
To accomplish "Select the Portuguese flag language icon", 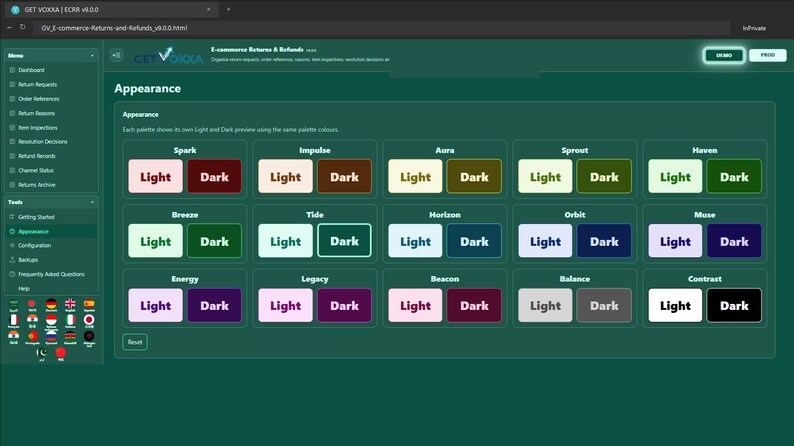I will tap(32, 336).
